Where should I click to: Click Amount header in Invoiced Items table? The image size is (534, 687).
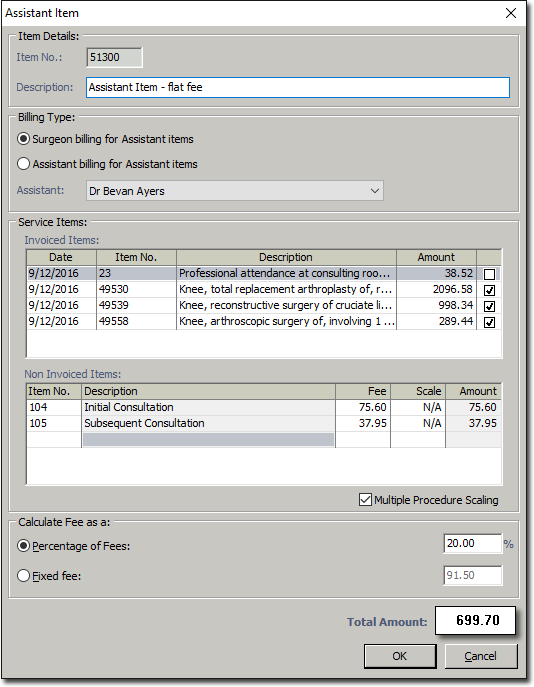(x=436, y=257)
